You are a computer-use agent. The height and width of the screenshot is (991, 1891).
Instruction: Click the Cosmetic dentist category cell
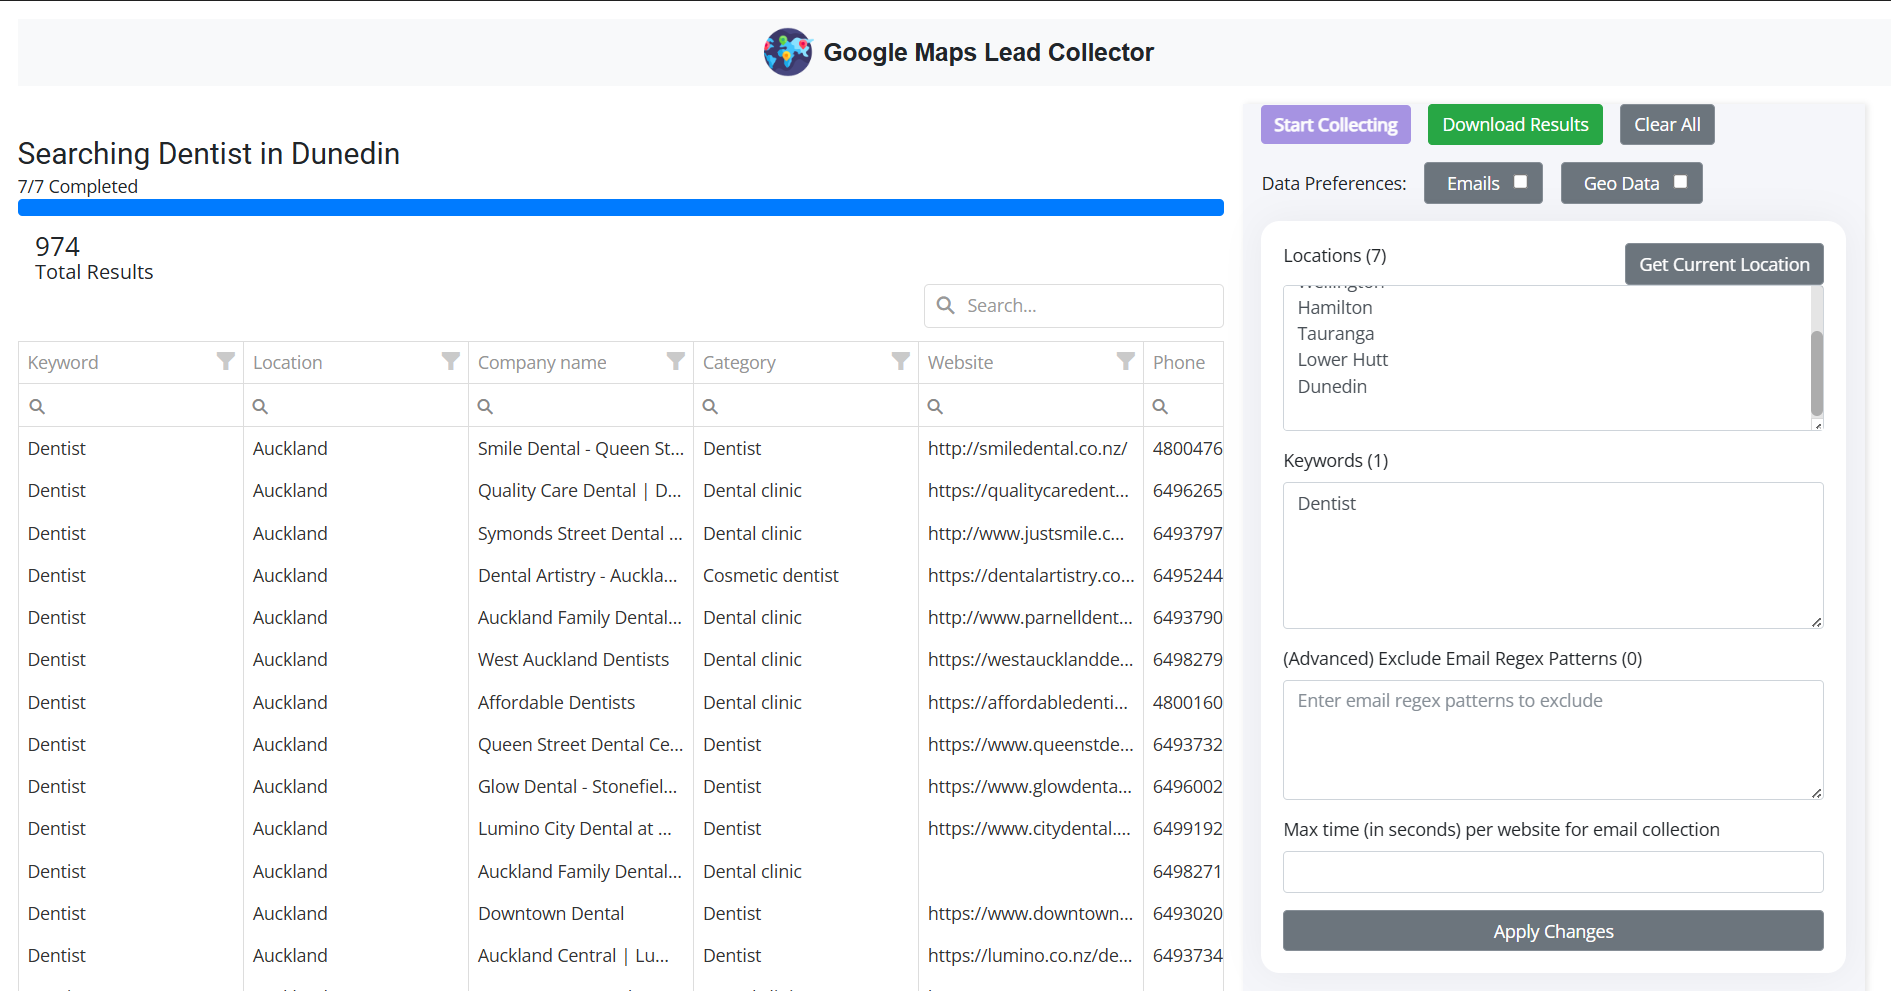(x=806, y=575)
